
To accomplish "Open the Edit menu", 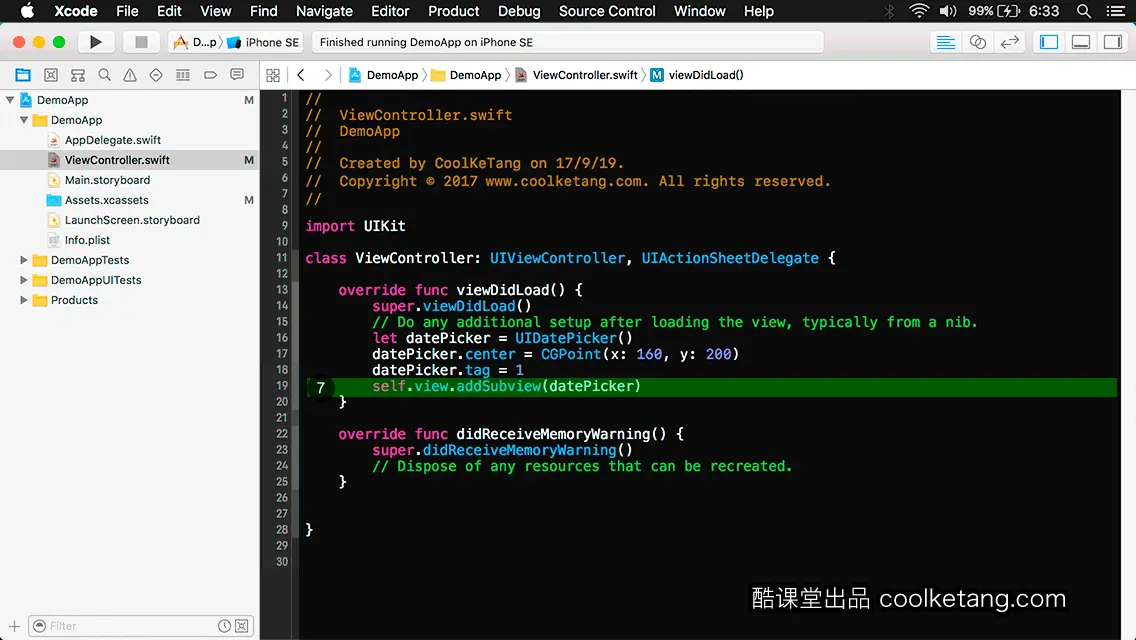I will pyautogui.click(x=169, y=11).
